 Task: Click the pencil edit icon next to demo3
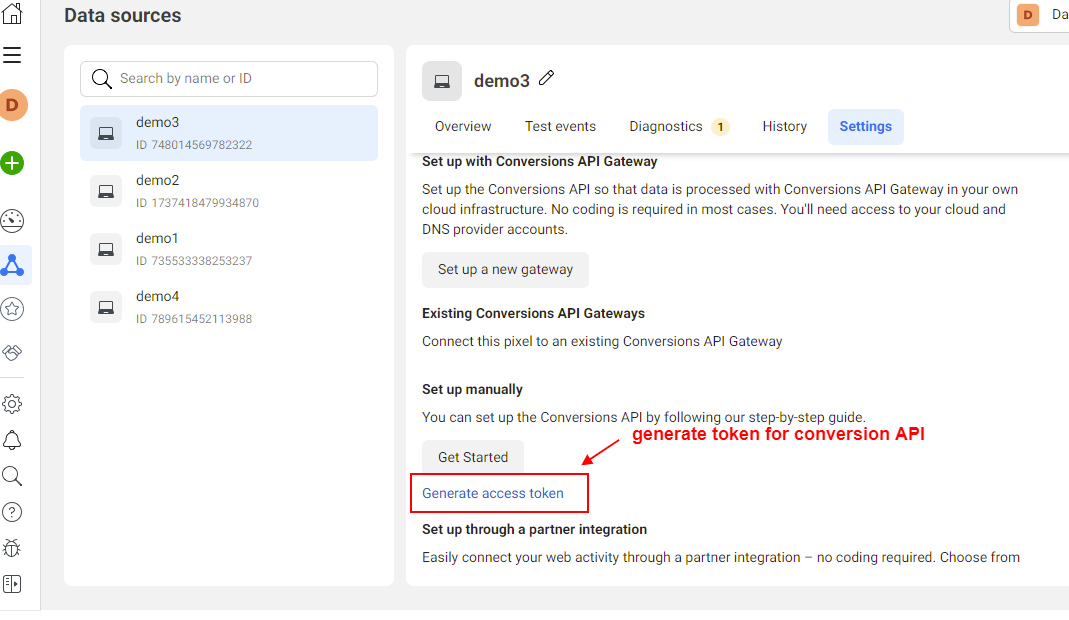point(547,78)
